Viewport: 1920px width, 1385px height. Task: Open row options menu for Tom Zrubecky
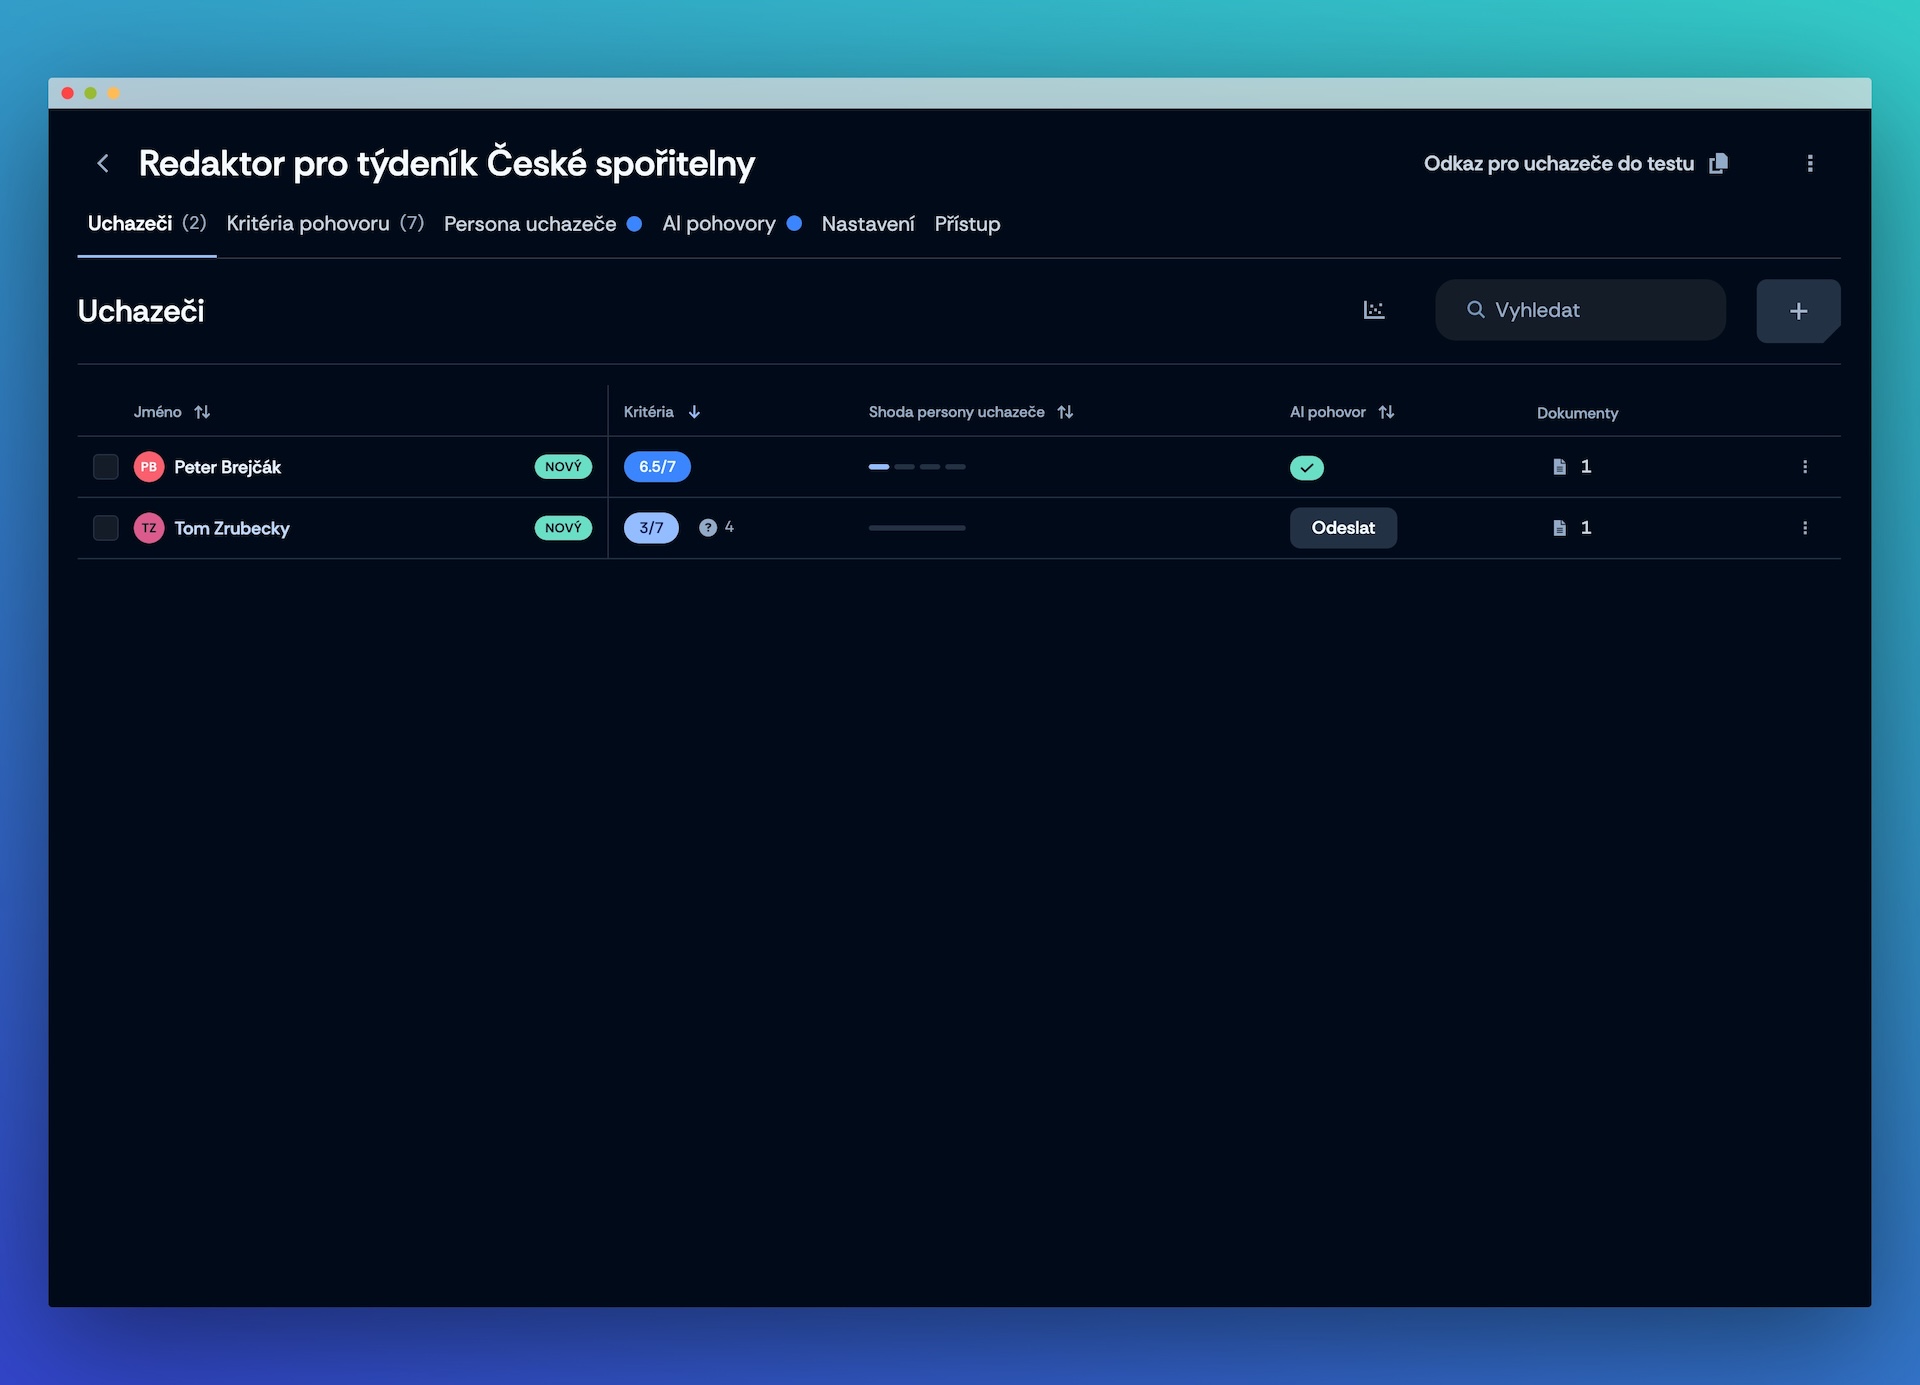1804,528
